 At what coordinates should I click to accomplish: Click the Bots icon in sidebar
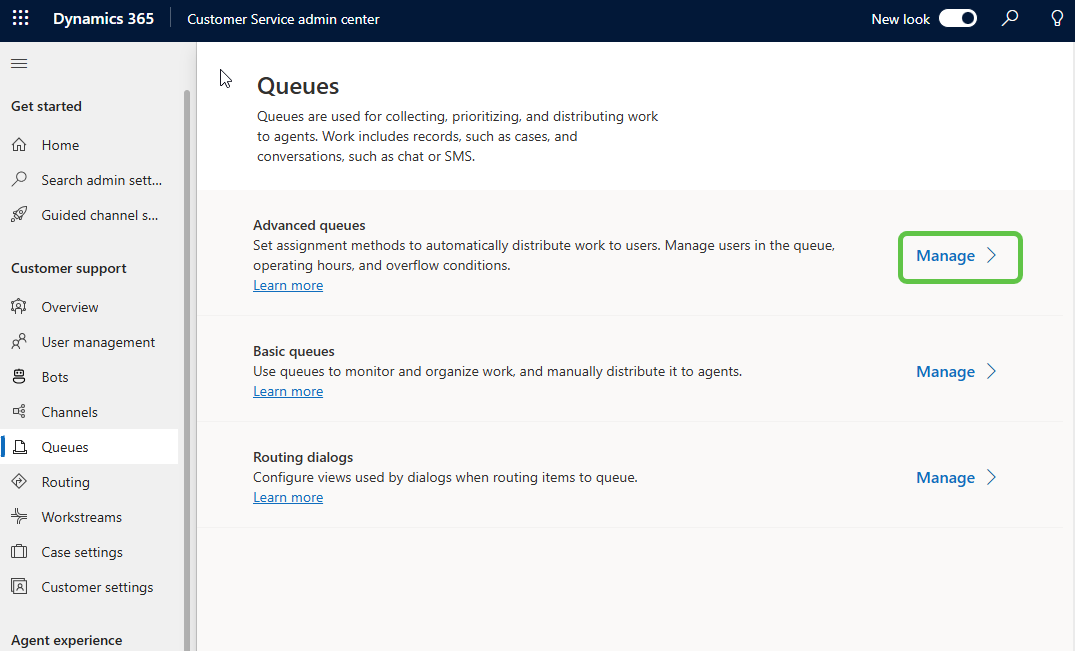point(19,377)
